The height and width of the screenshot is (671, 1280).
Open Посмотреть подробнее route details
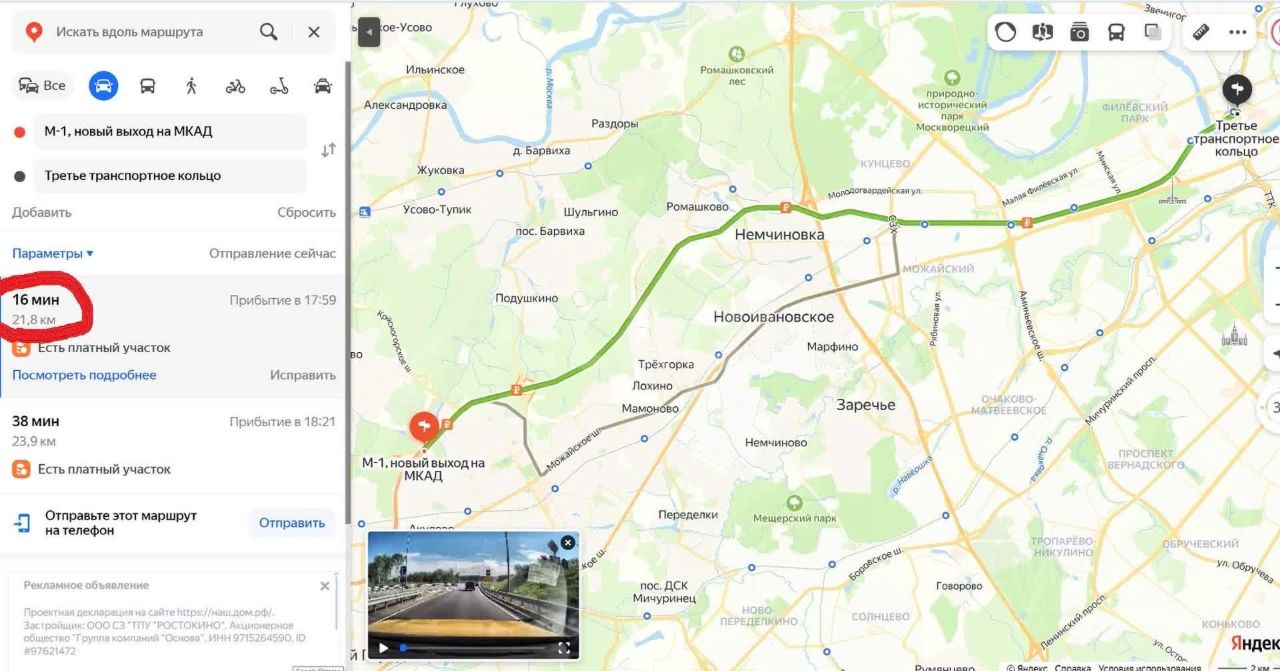[x=84, y=375]
